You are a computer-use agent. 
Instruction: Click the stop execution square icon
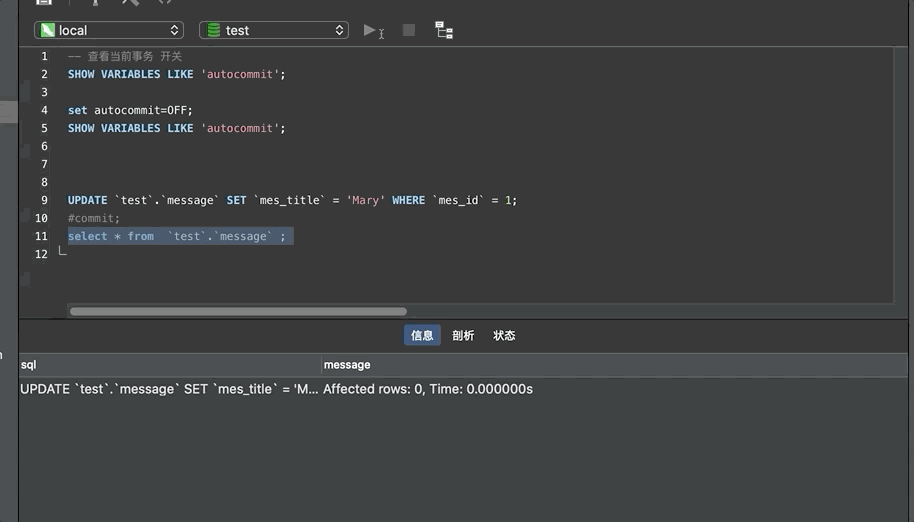click(x=409, y=30)
